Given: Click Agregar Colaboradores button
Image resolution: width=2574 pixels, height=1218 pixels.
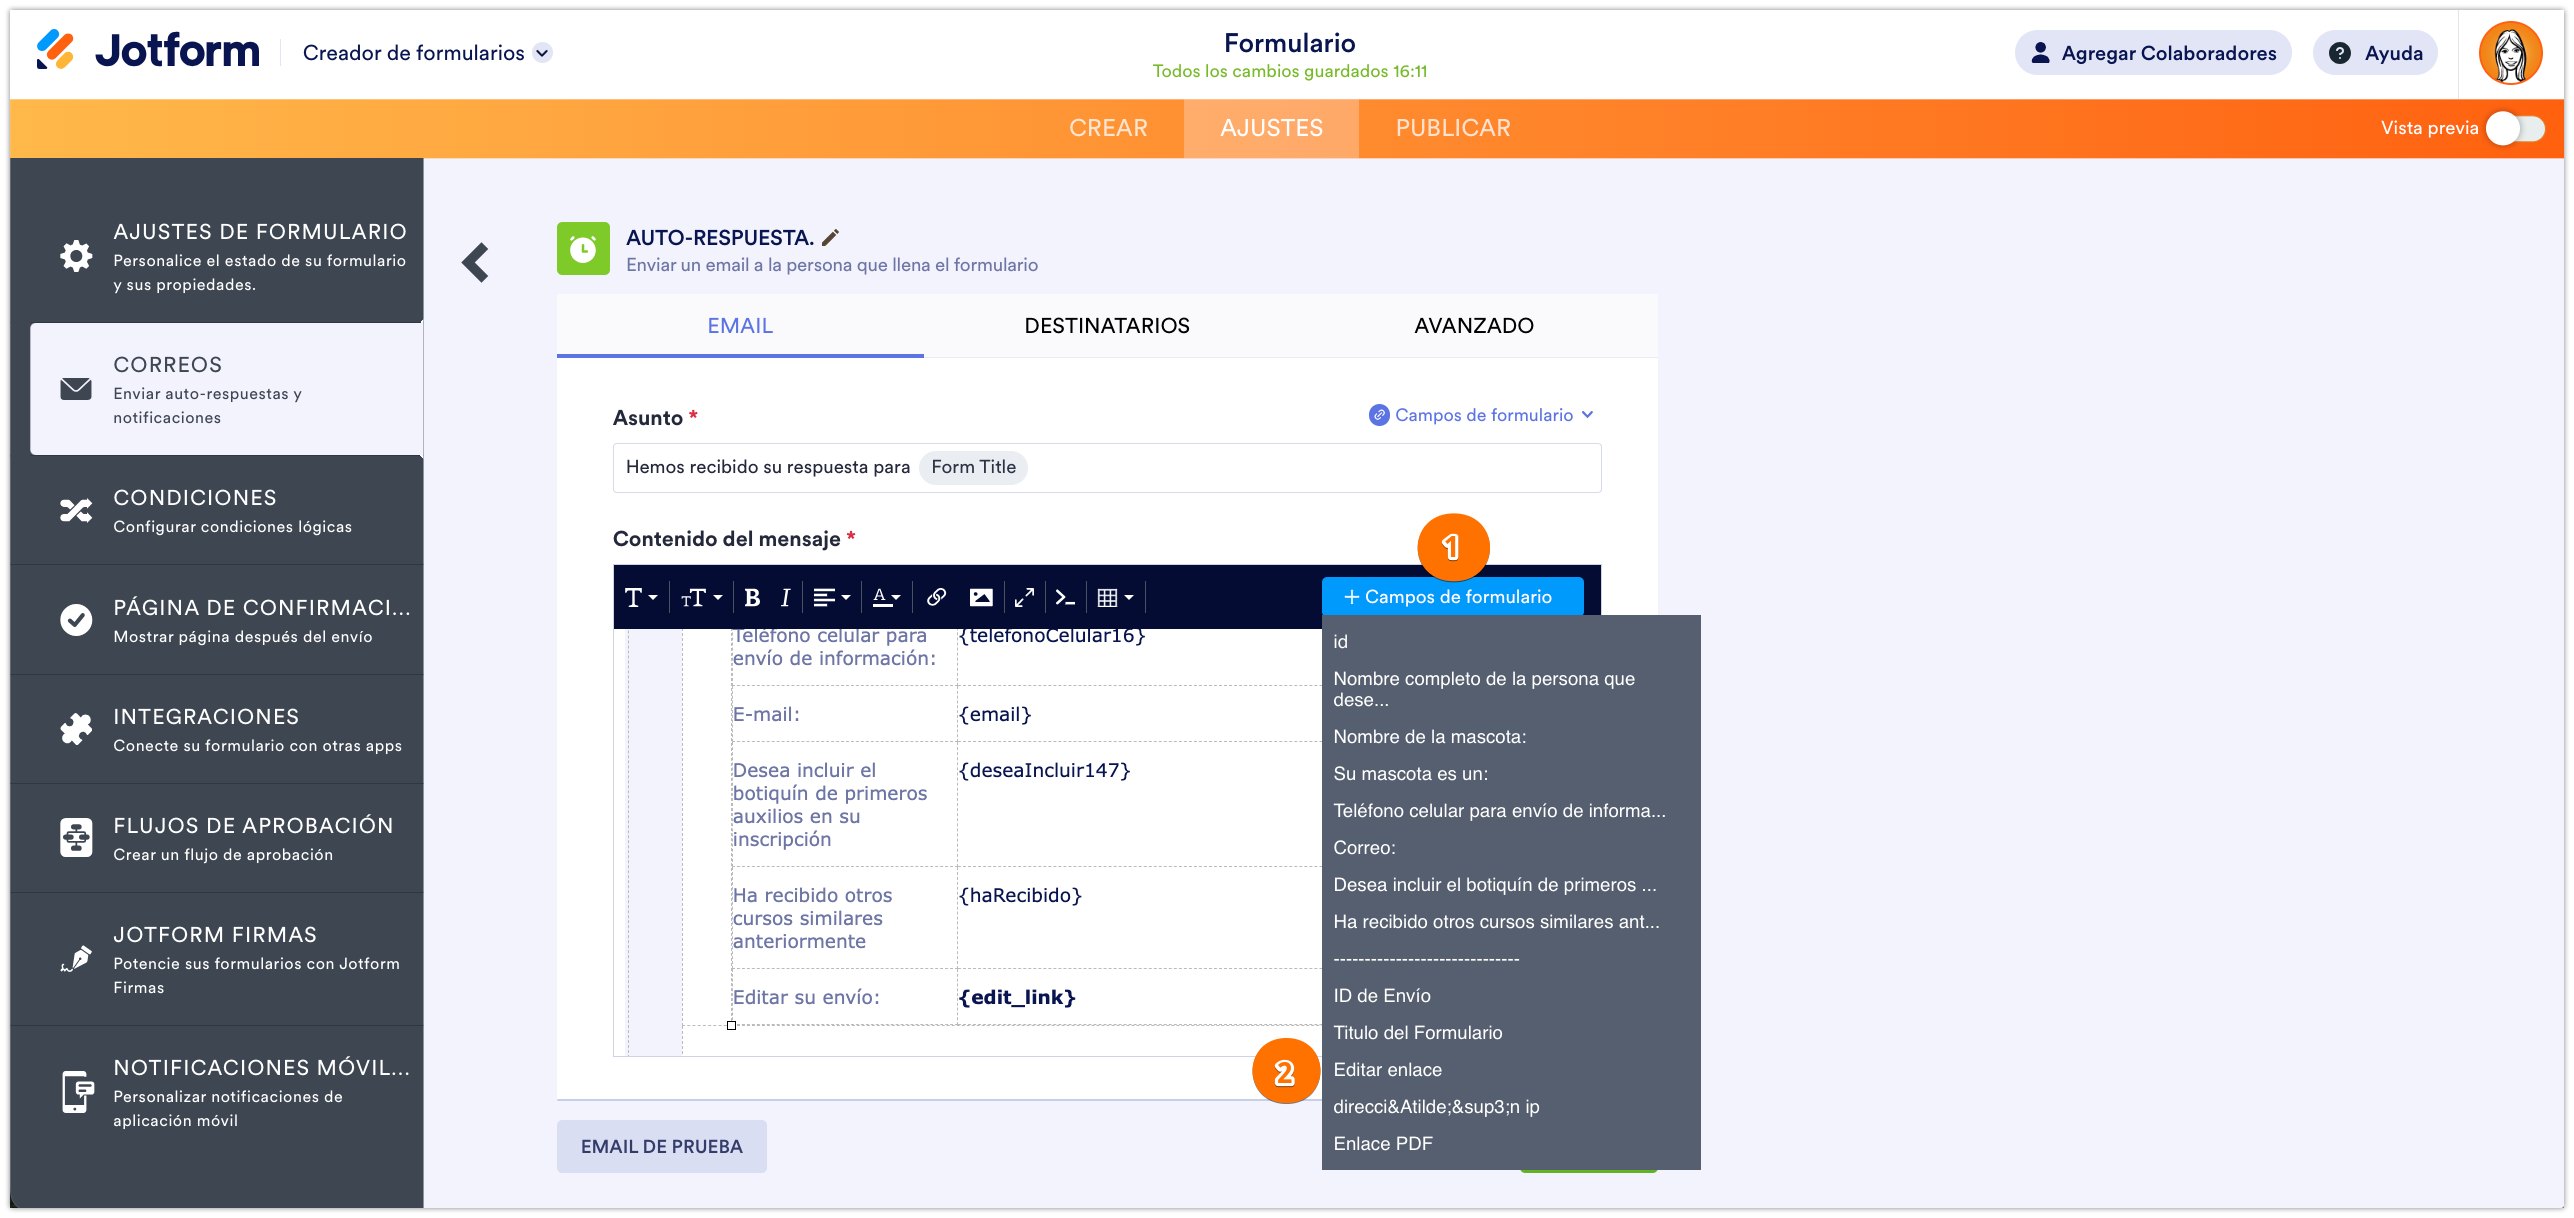Looking at the screenshot, I should (x=2153, y=53).
